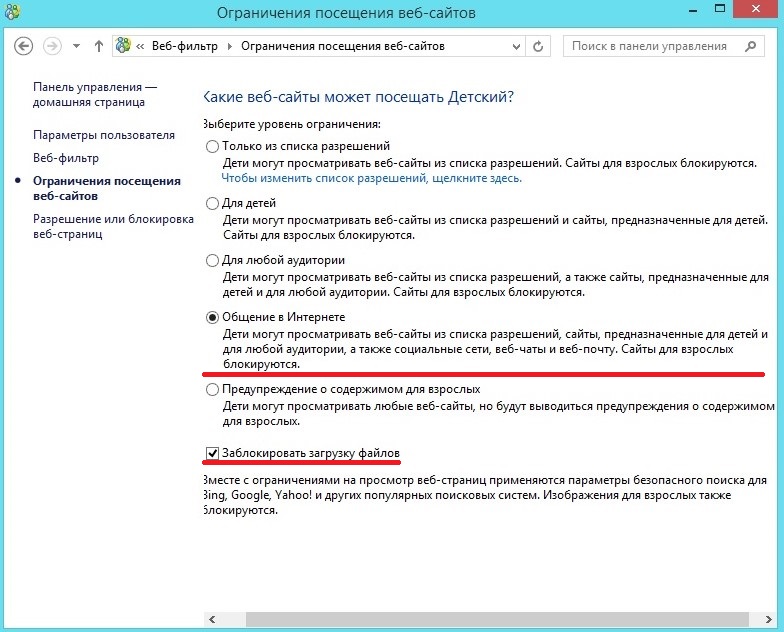Viewport: 784px width, 632px height.
Task: Select Для любой аудитории option
Action: [x=212, y=260]
